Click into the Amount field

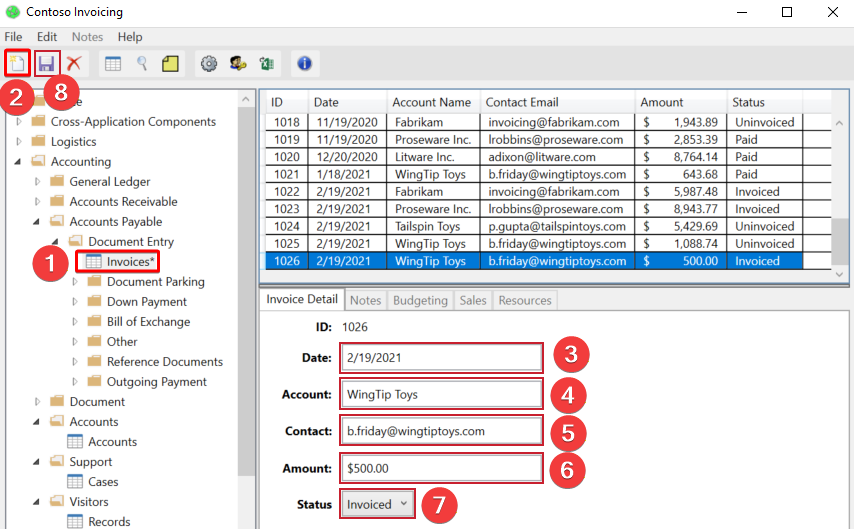(x=441, y=468)
